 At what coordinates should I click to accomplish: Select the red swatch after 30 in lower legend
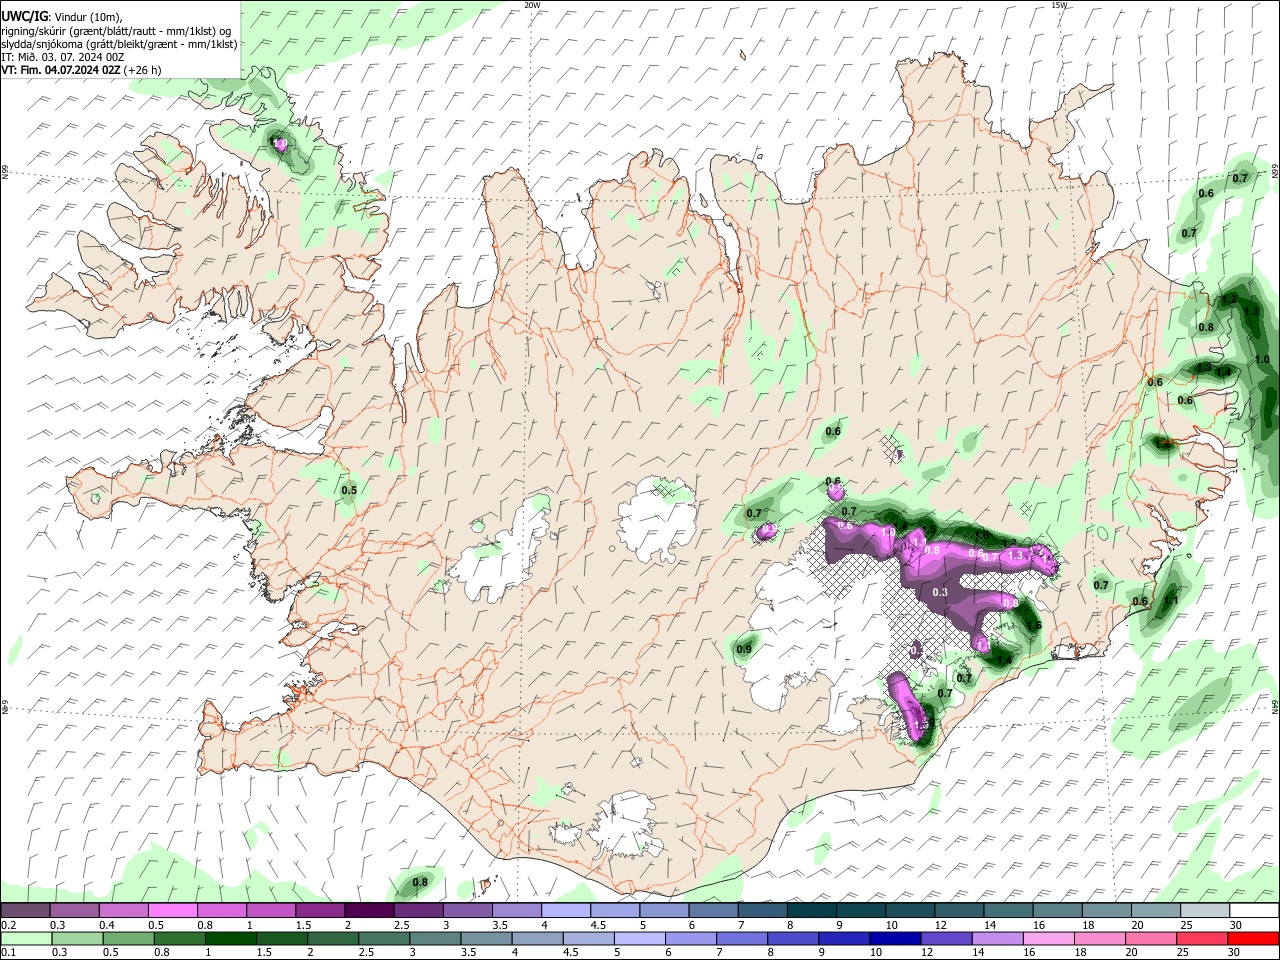coord(1252,938)
